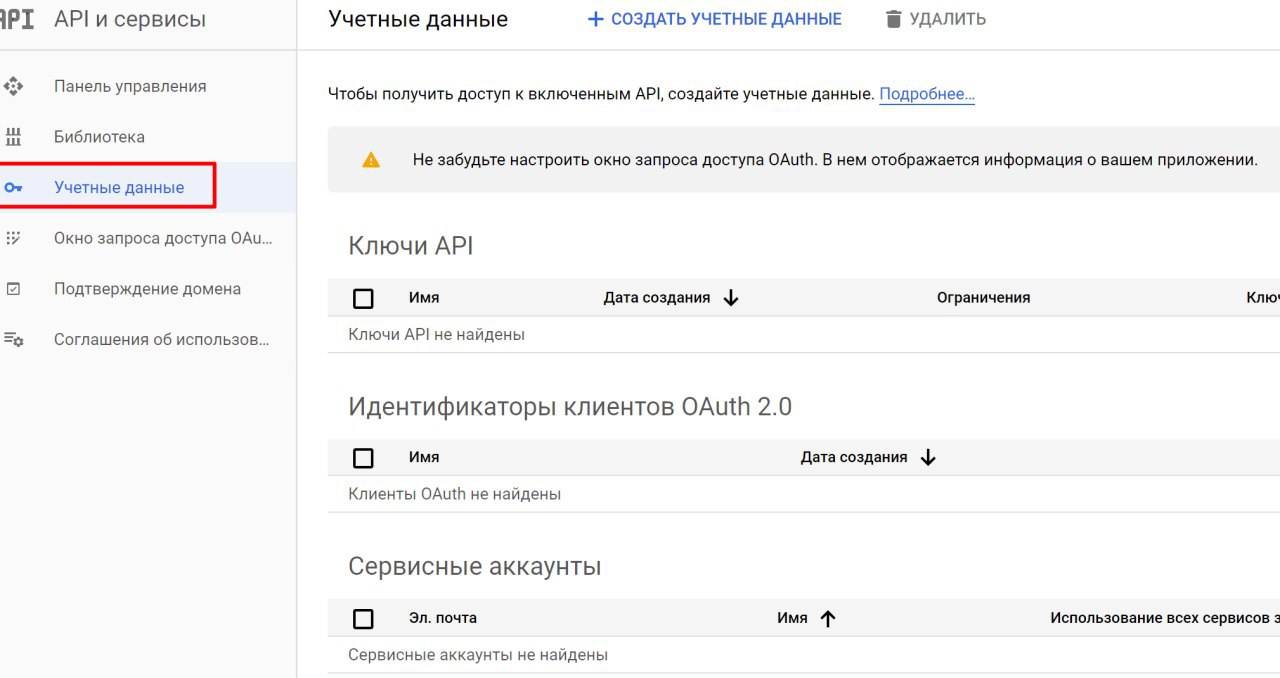Image resolution: width=1280 pixels, height=678 pixels.
Task: Open the Подробнее link
Action: pyautogui.click(x=927, y=94)
